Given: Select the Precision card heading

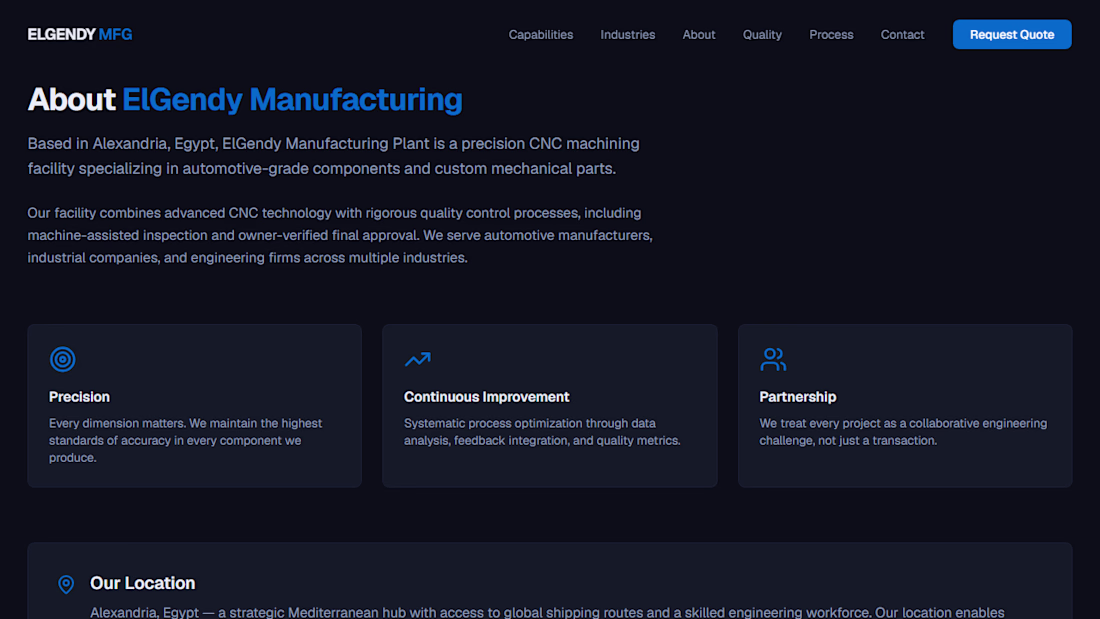Looking at the screenshot, I should (x=79, y=397).
